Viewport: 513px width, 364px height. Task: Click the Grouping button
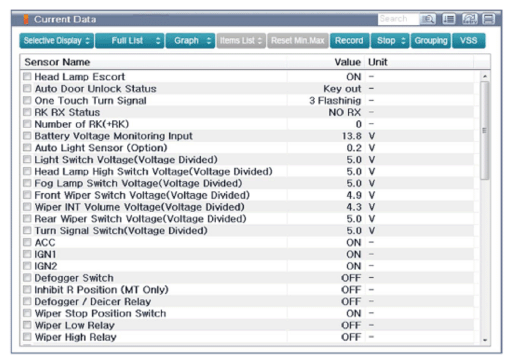click(431, 41)
